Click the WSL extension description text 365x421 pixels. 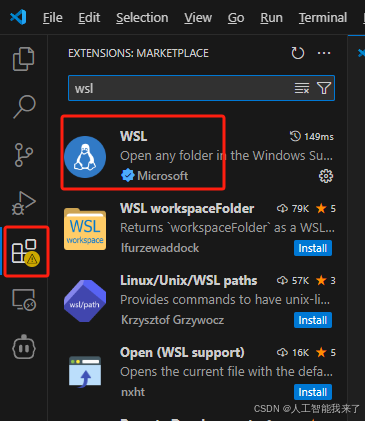coord(226,156)
